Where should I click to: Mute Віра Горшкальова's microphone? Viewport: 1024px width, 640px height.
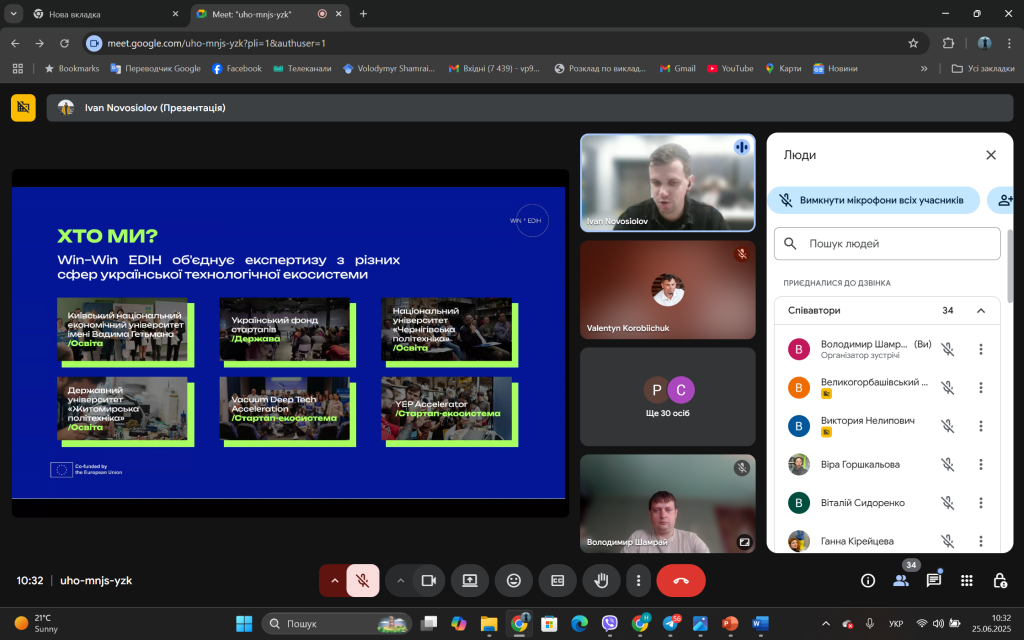coord(948,464)
